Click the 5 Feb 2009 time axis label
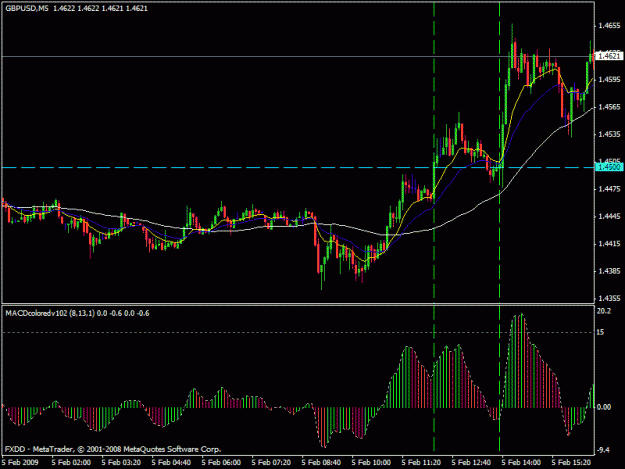The width and height of the screenshot is (625, 469). point(20,462)
